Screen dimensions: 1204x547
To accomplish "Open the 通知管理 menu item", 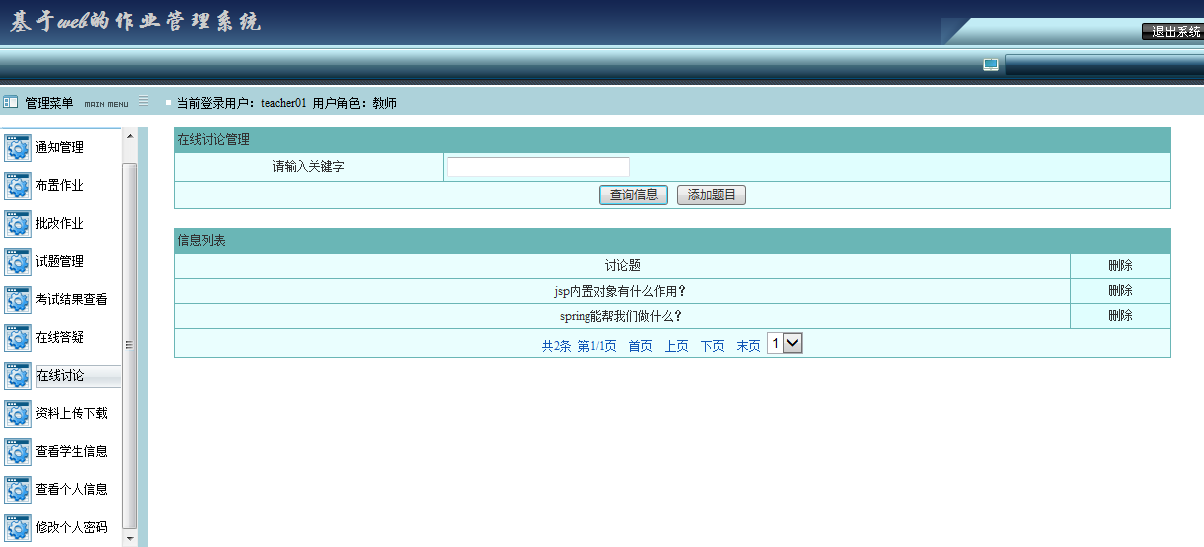I will [x=59, y=148].
